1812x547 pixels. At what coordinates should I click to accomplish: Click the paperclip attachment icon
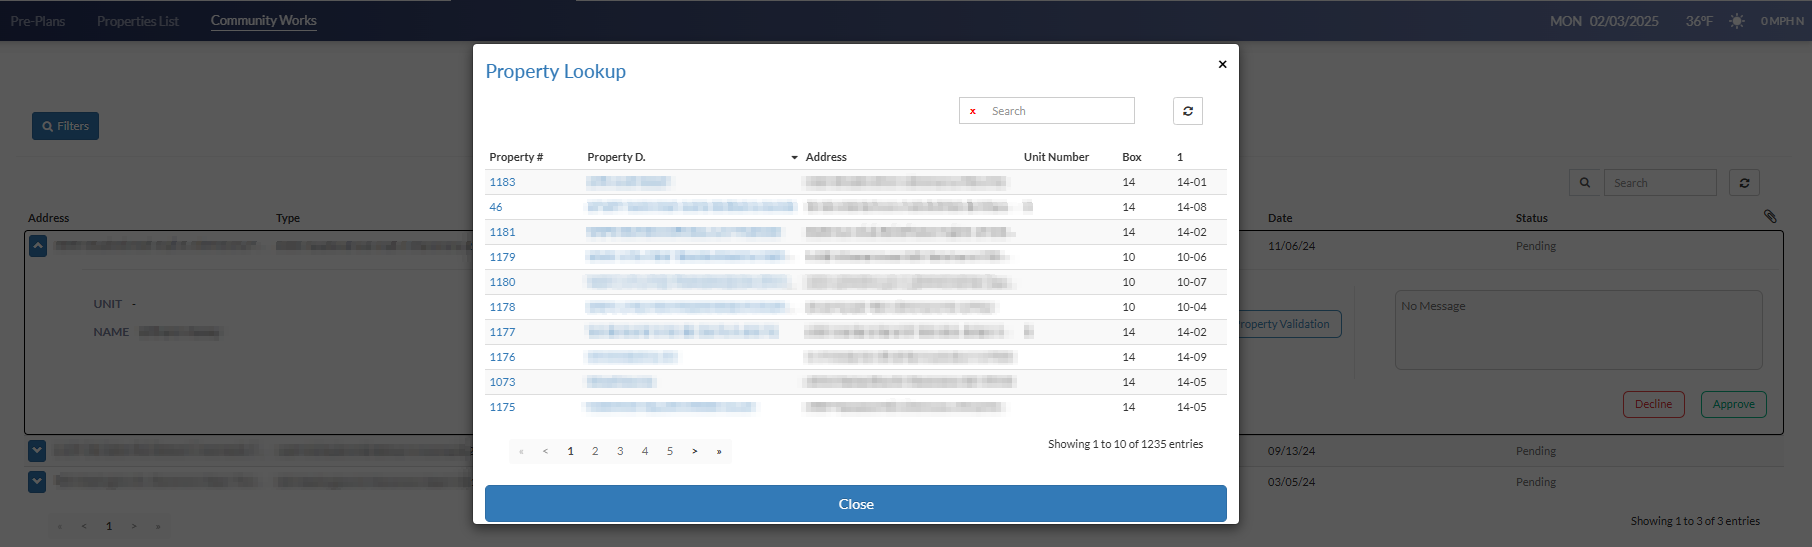[1770, 216]
